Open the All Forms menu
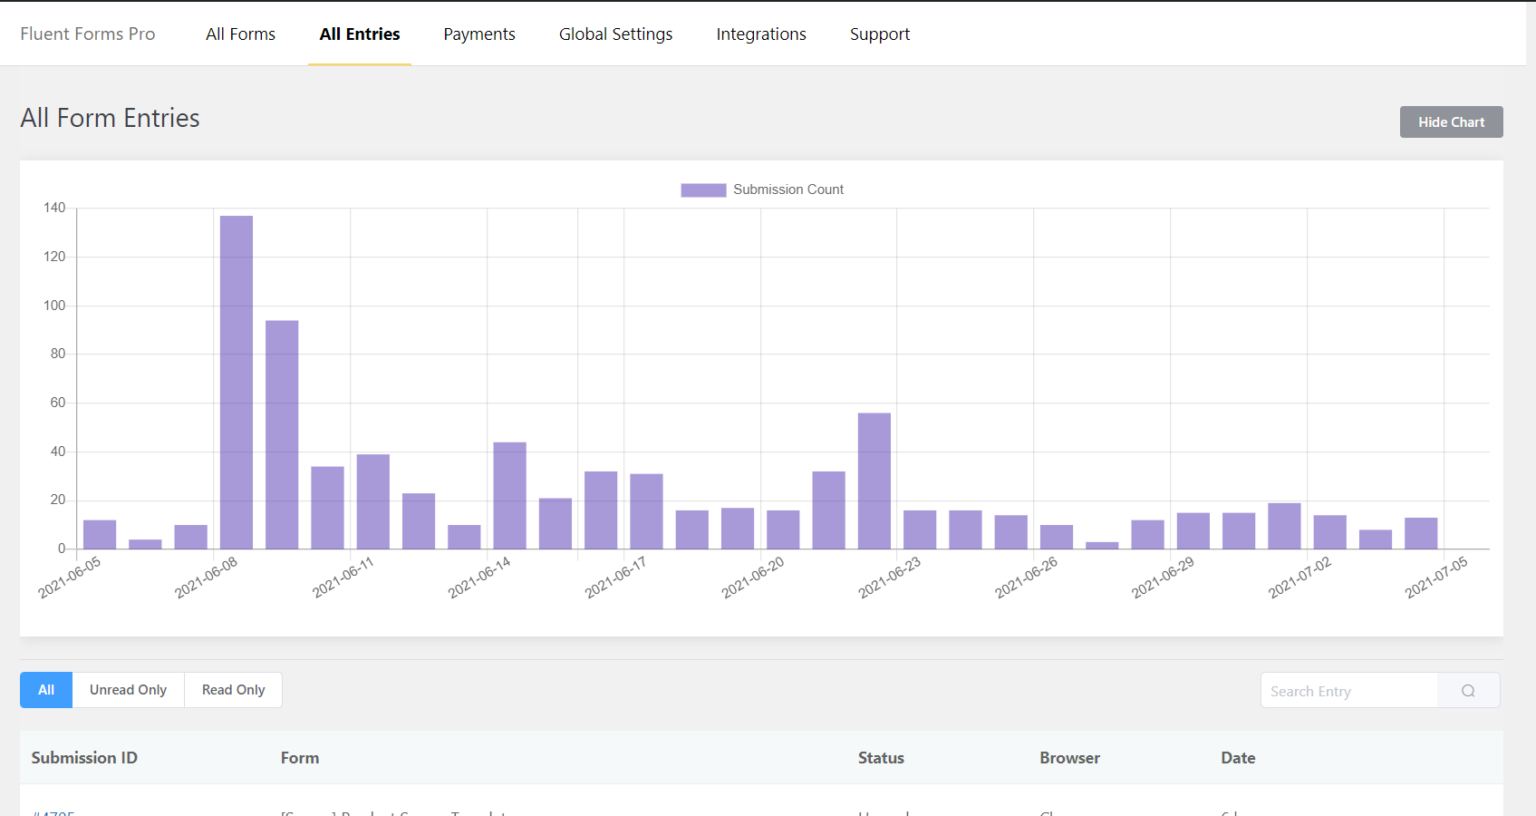 [x=240, y=34]
